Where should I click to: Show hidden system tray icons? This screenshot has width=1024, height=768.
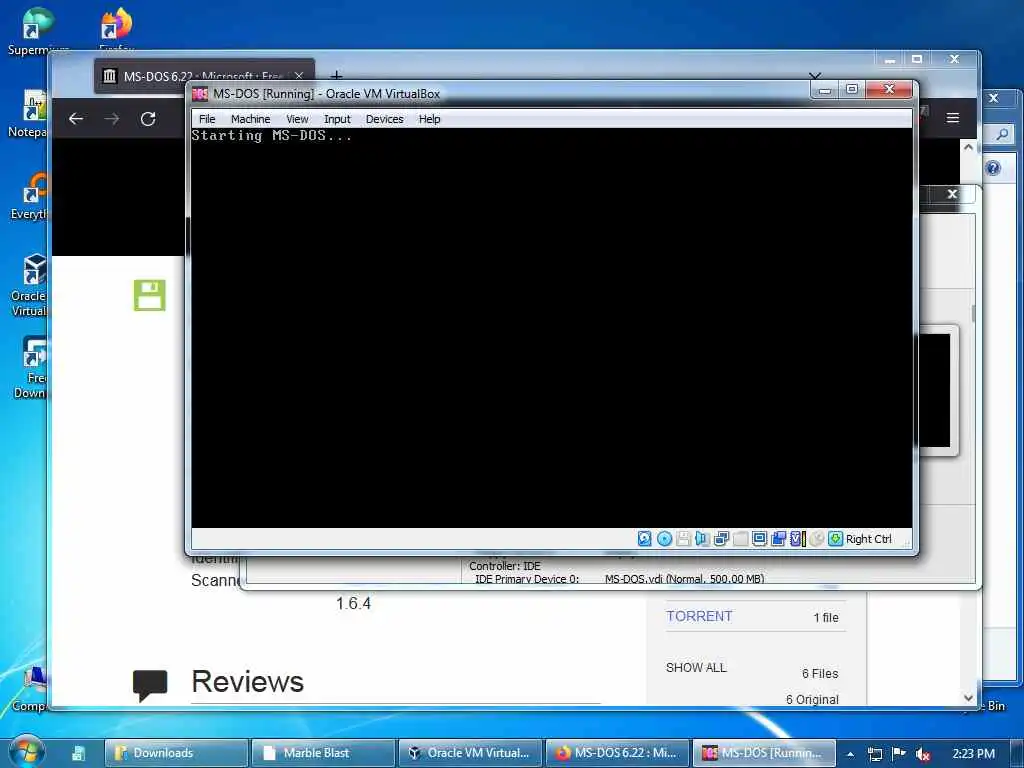[x=850, y=754]
